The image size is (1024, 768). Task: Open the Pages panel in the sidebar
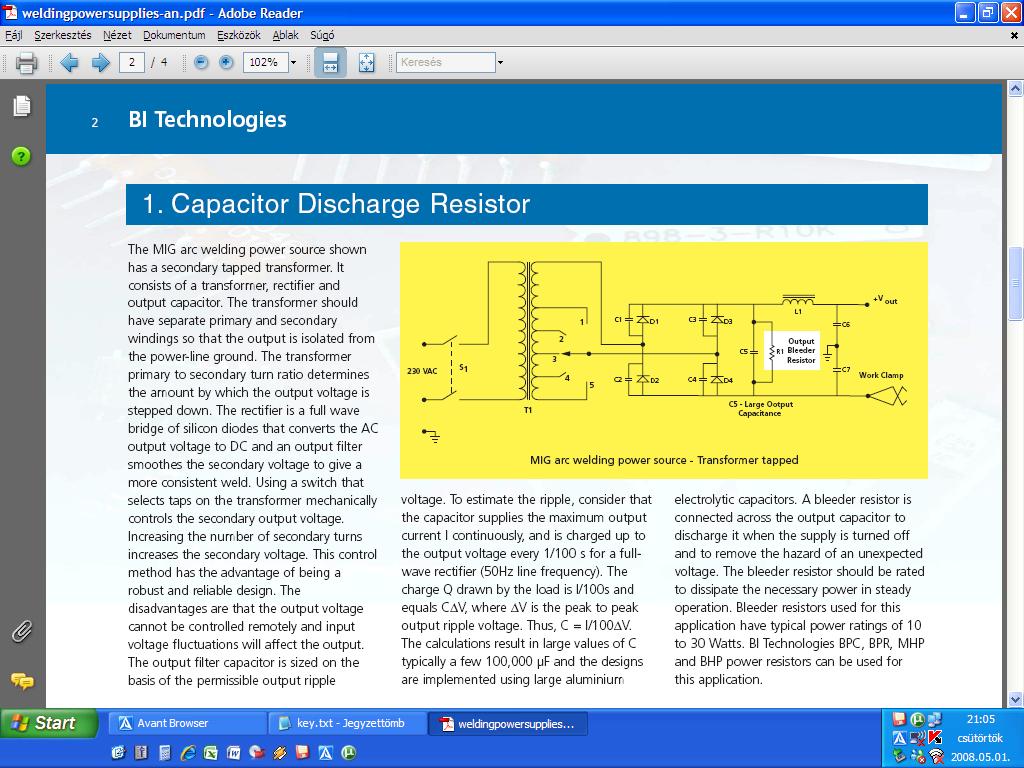22,106
